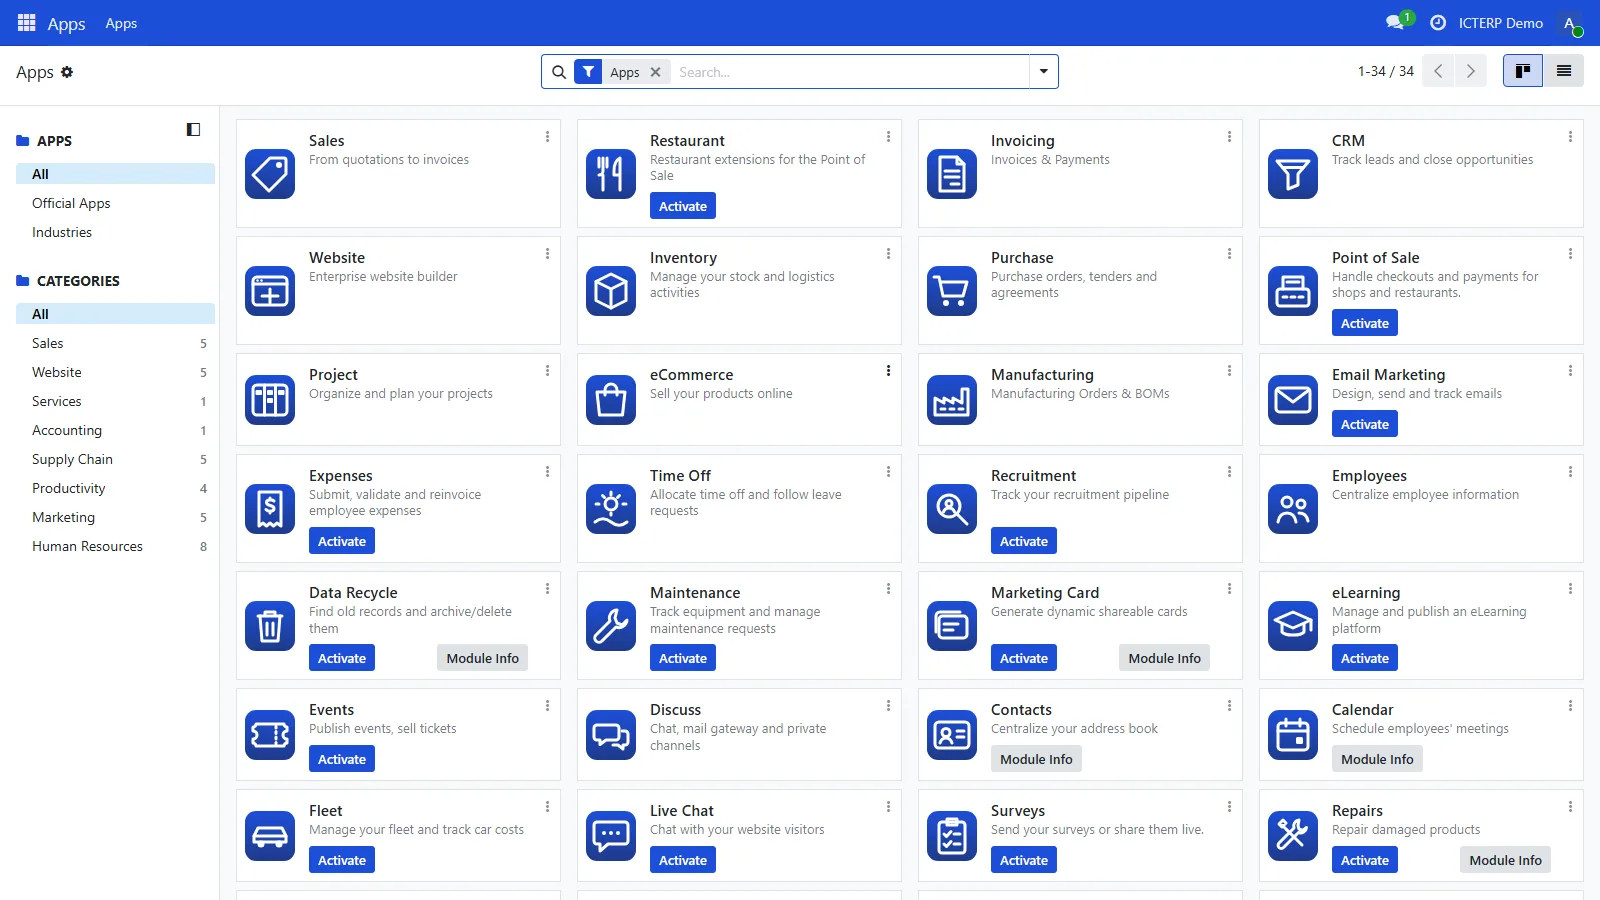
Task: Open the user avatar menu
Action: pyautogui.click(x=1570, y=23)
